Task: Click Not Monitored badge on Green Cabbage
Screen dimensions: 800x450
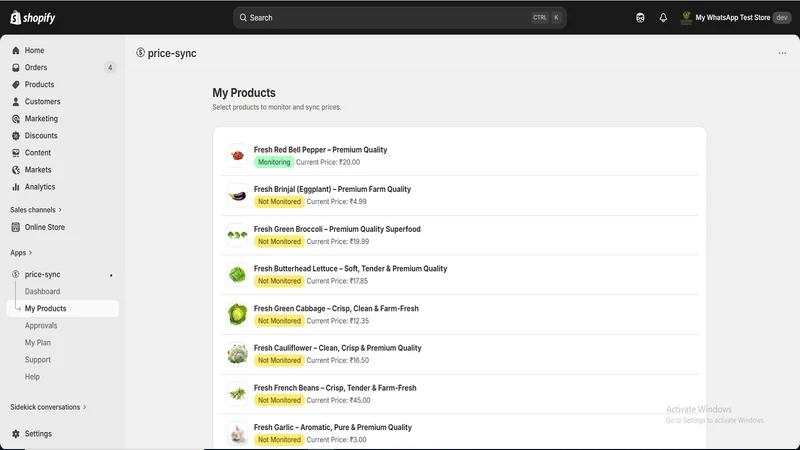Action: coord(279,321)
